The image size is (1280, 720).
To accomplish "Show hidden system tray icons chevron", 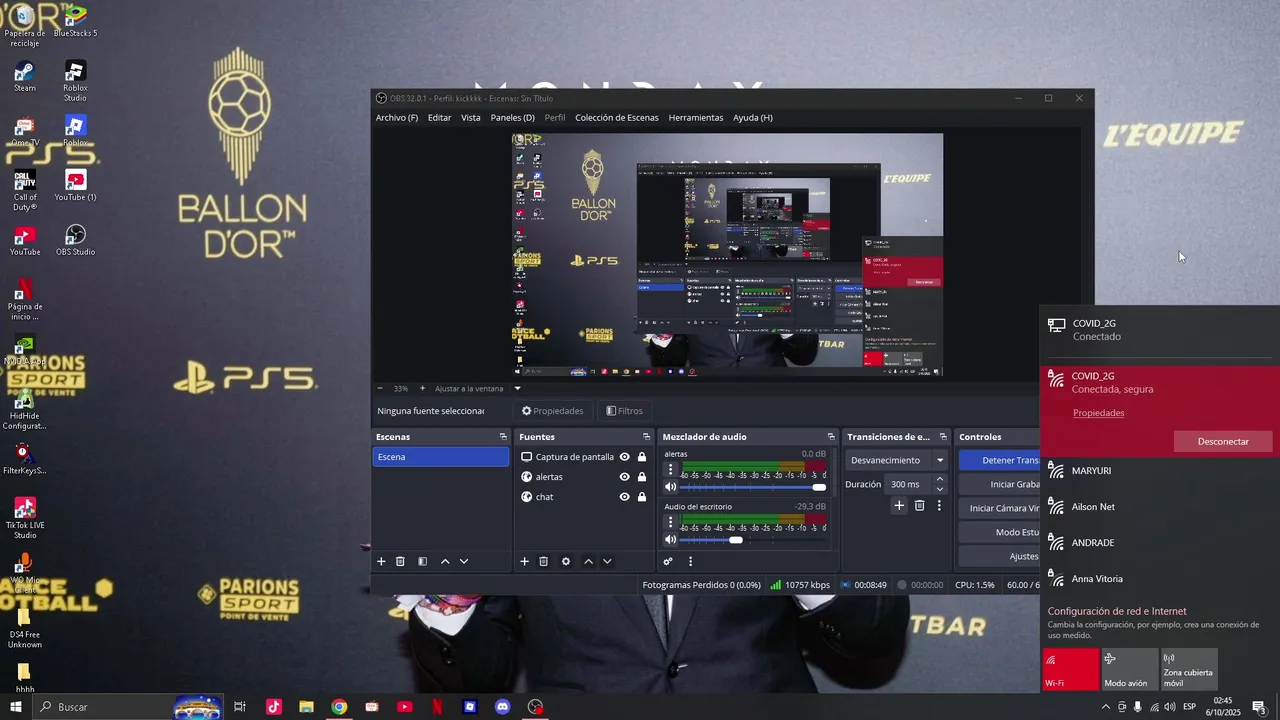I will pos(1105,707).
